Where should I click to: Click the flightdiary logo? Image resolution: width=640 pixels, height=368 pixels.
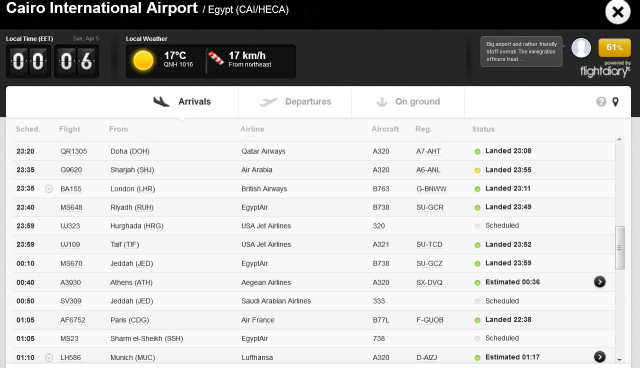click(x=605, y=71)
